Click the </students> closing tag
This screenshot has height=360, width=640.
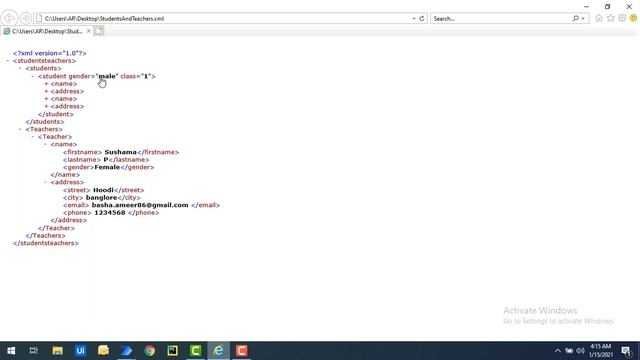pyautogui.click(x=44, y=122)
